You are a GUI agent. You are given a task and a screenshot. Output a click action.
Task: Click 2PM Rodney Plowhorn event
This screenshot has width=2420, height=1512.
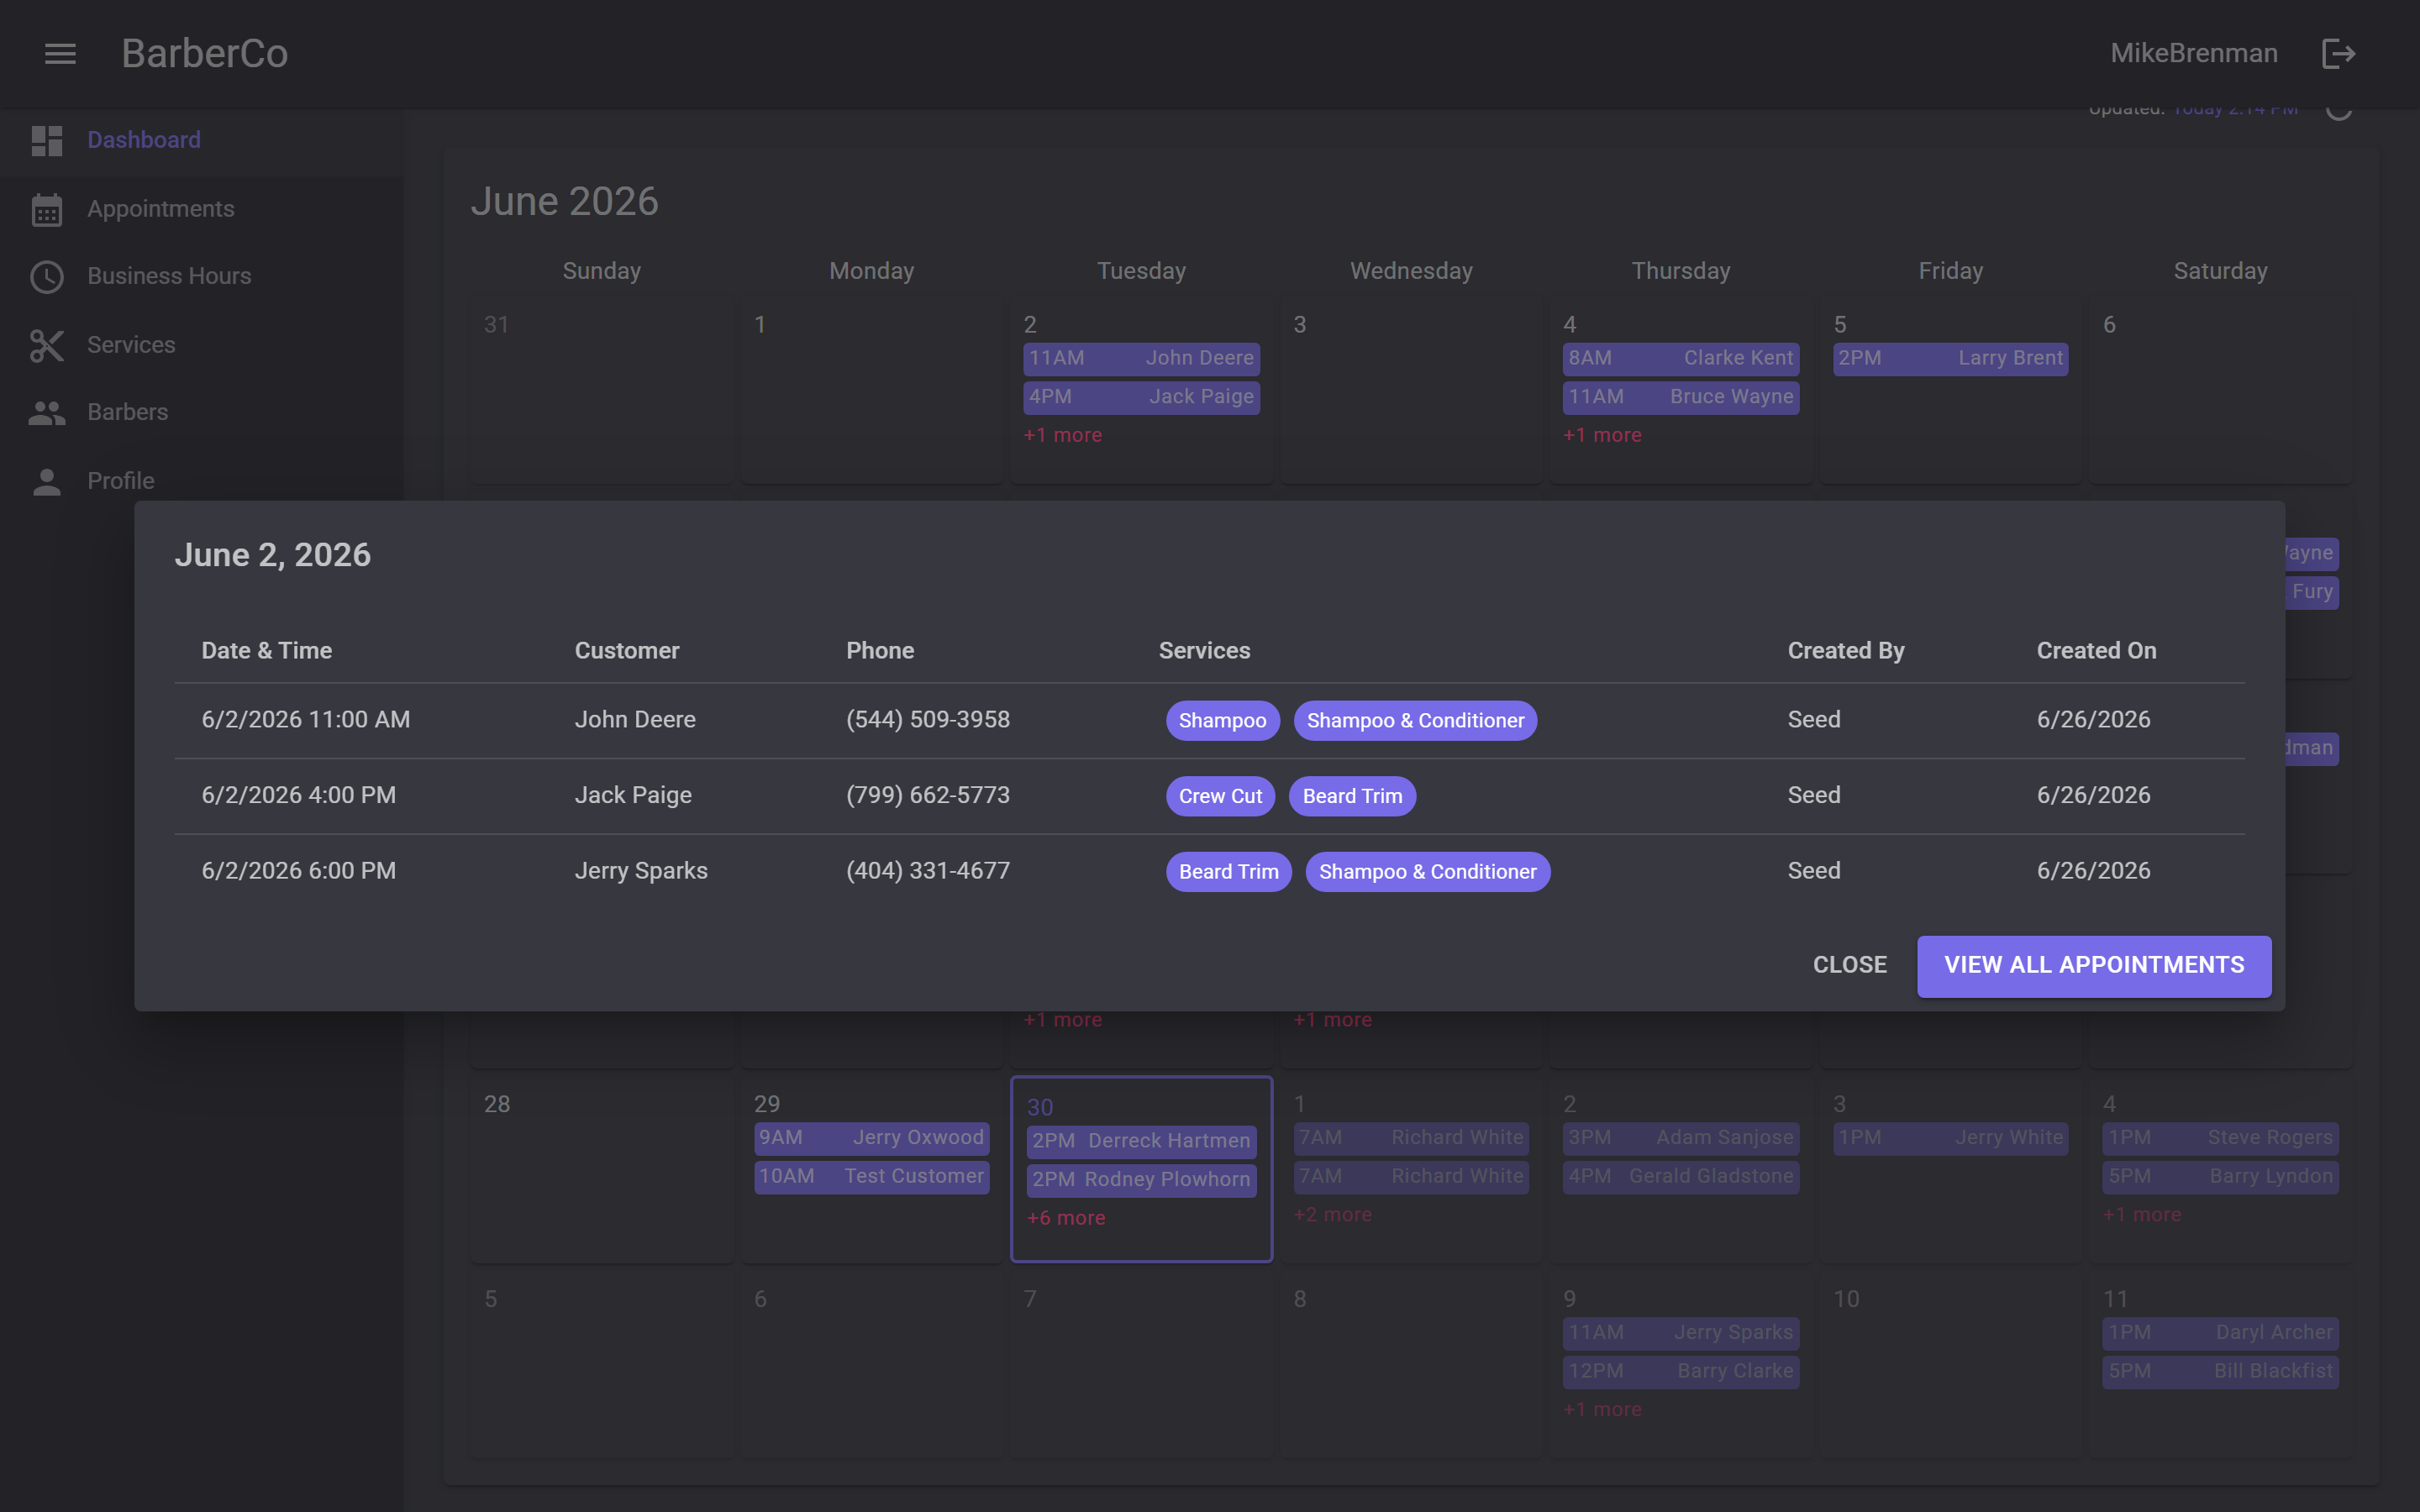click(x=1141, y=1180)
